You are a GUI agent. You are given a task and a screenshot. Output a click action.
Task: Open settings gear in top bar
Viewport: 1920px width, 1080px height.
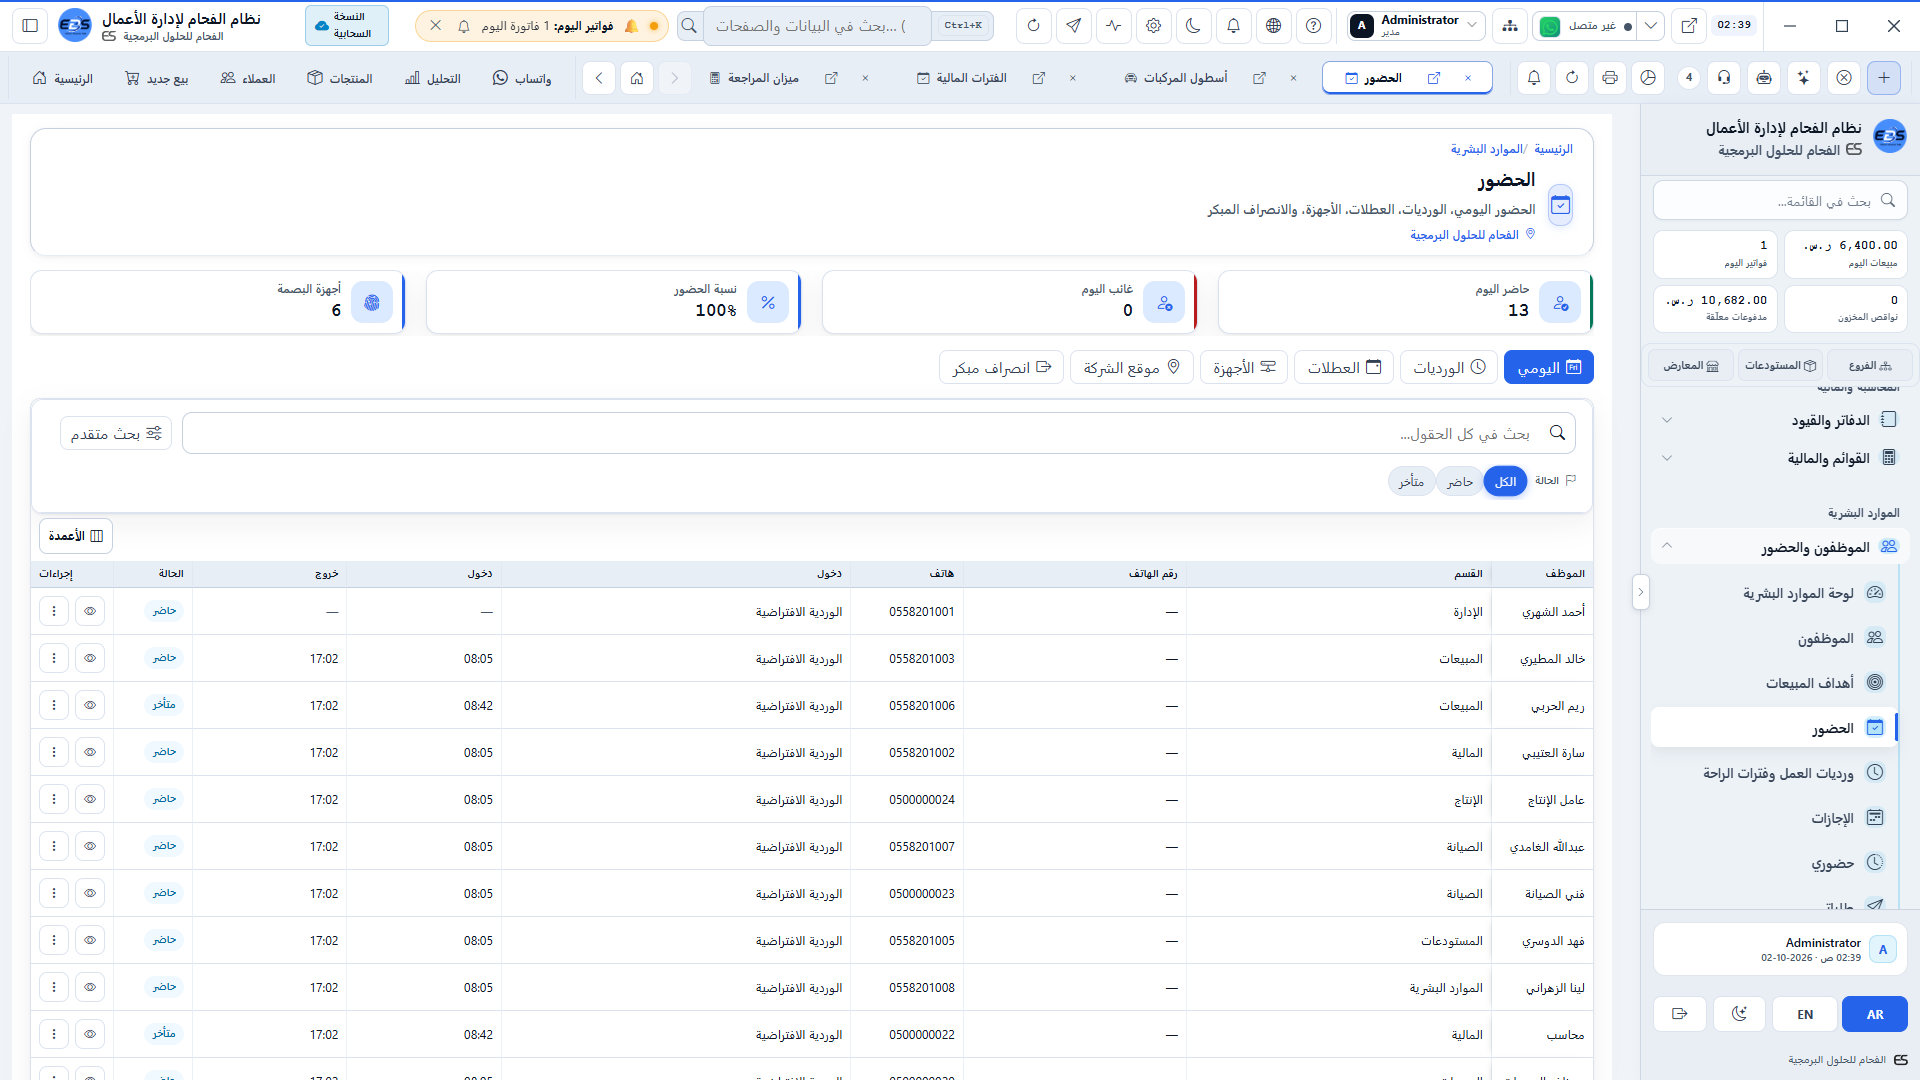coord(1154,26)
